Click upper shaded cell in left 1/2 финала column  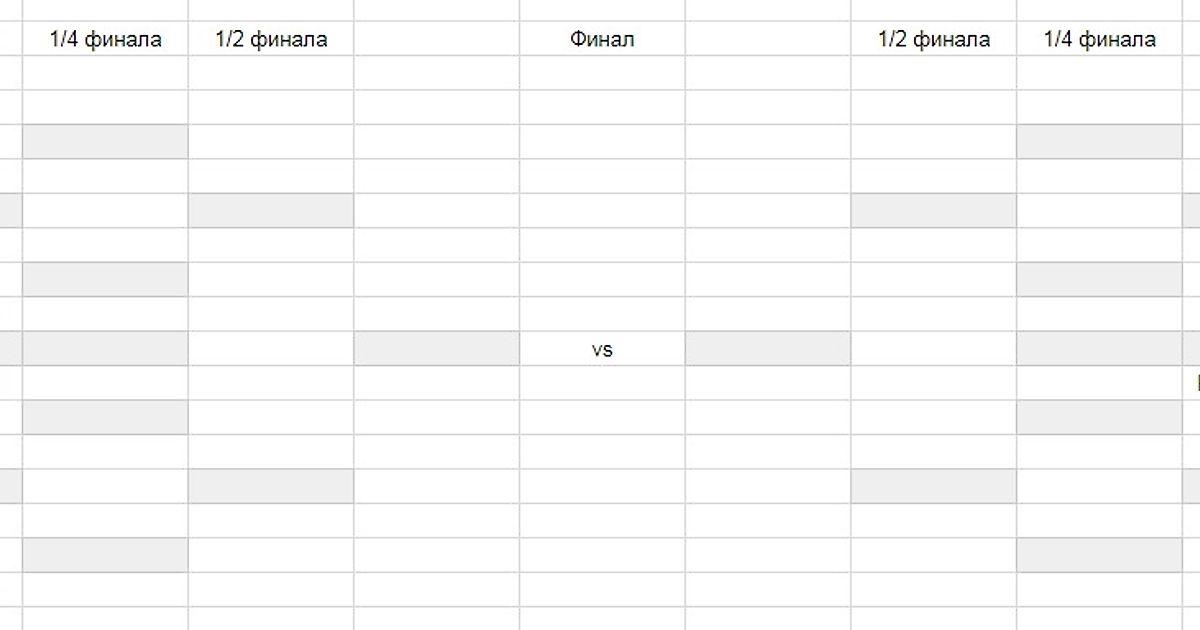[x=271, y=211]
